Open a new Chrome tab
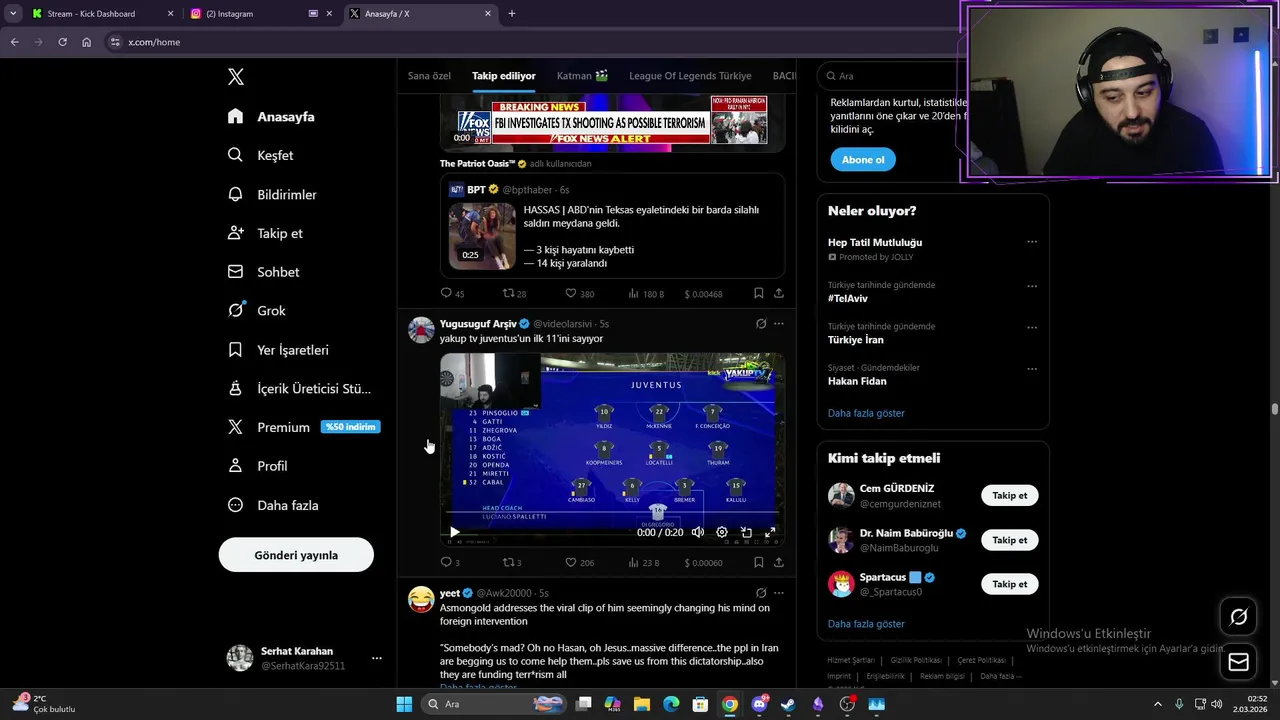This screenshot has height=720, width=1280. [512, 14]
